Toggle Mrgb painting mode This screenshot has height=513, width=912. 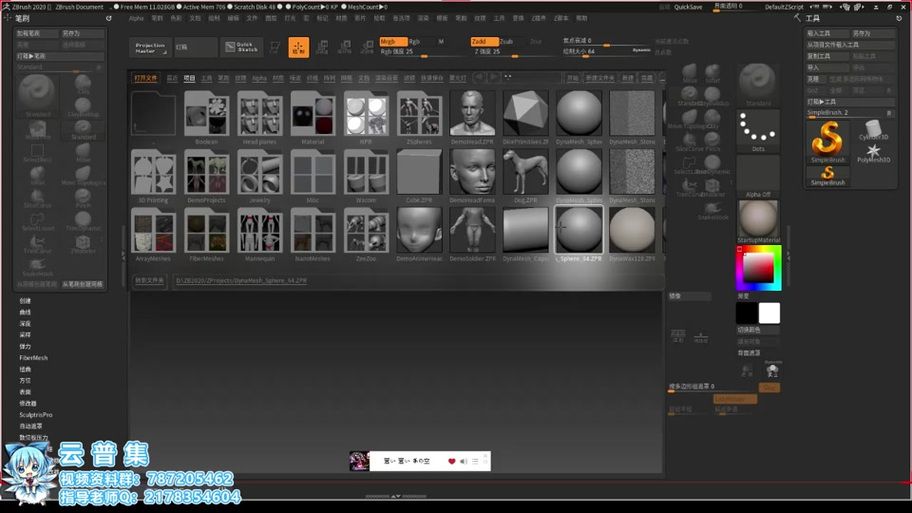coord(393,42)
